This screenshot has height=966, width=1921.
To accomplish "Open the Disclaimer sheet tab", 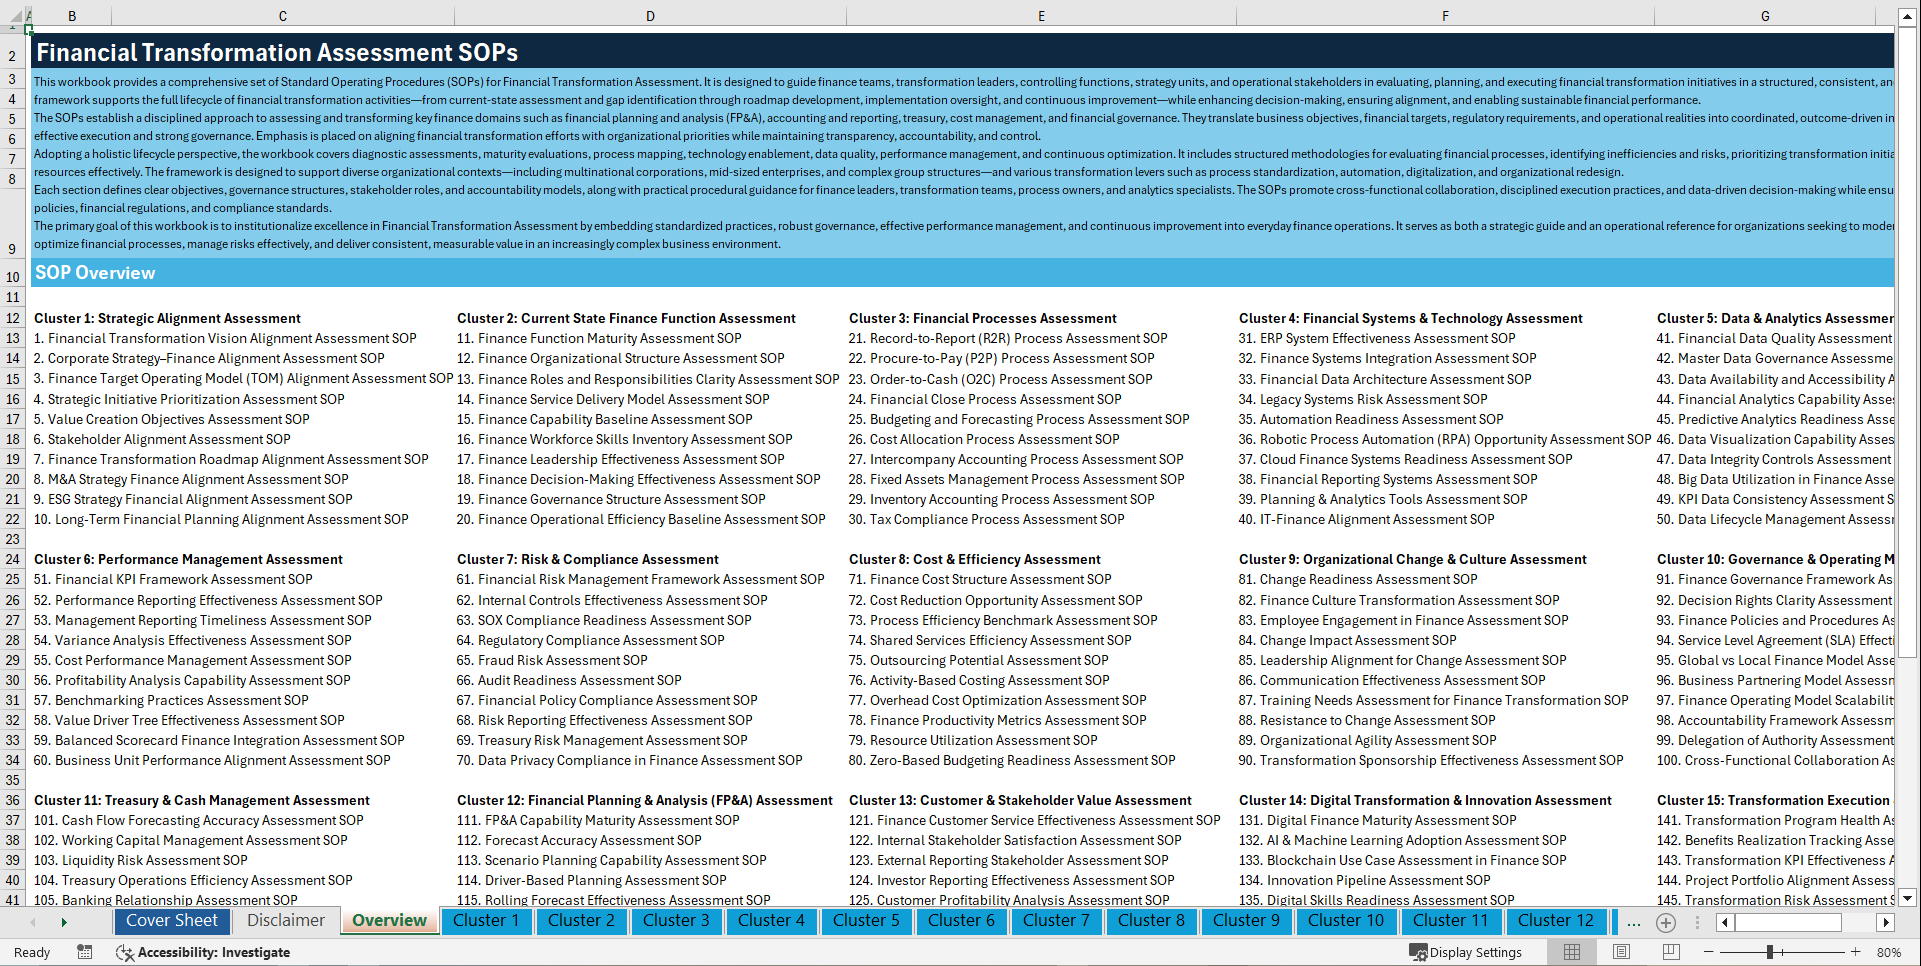I will pos(284,921).
